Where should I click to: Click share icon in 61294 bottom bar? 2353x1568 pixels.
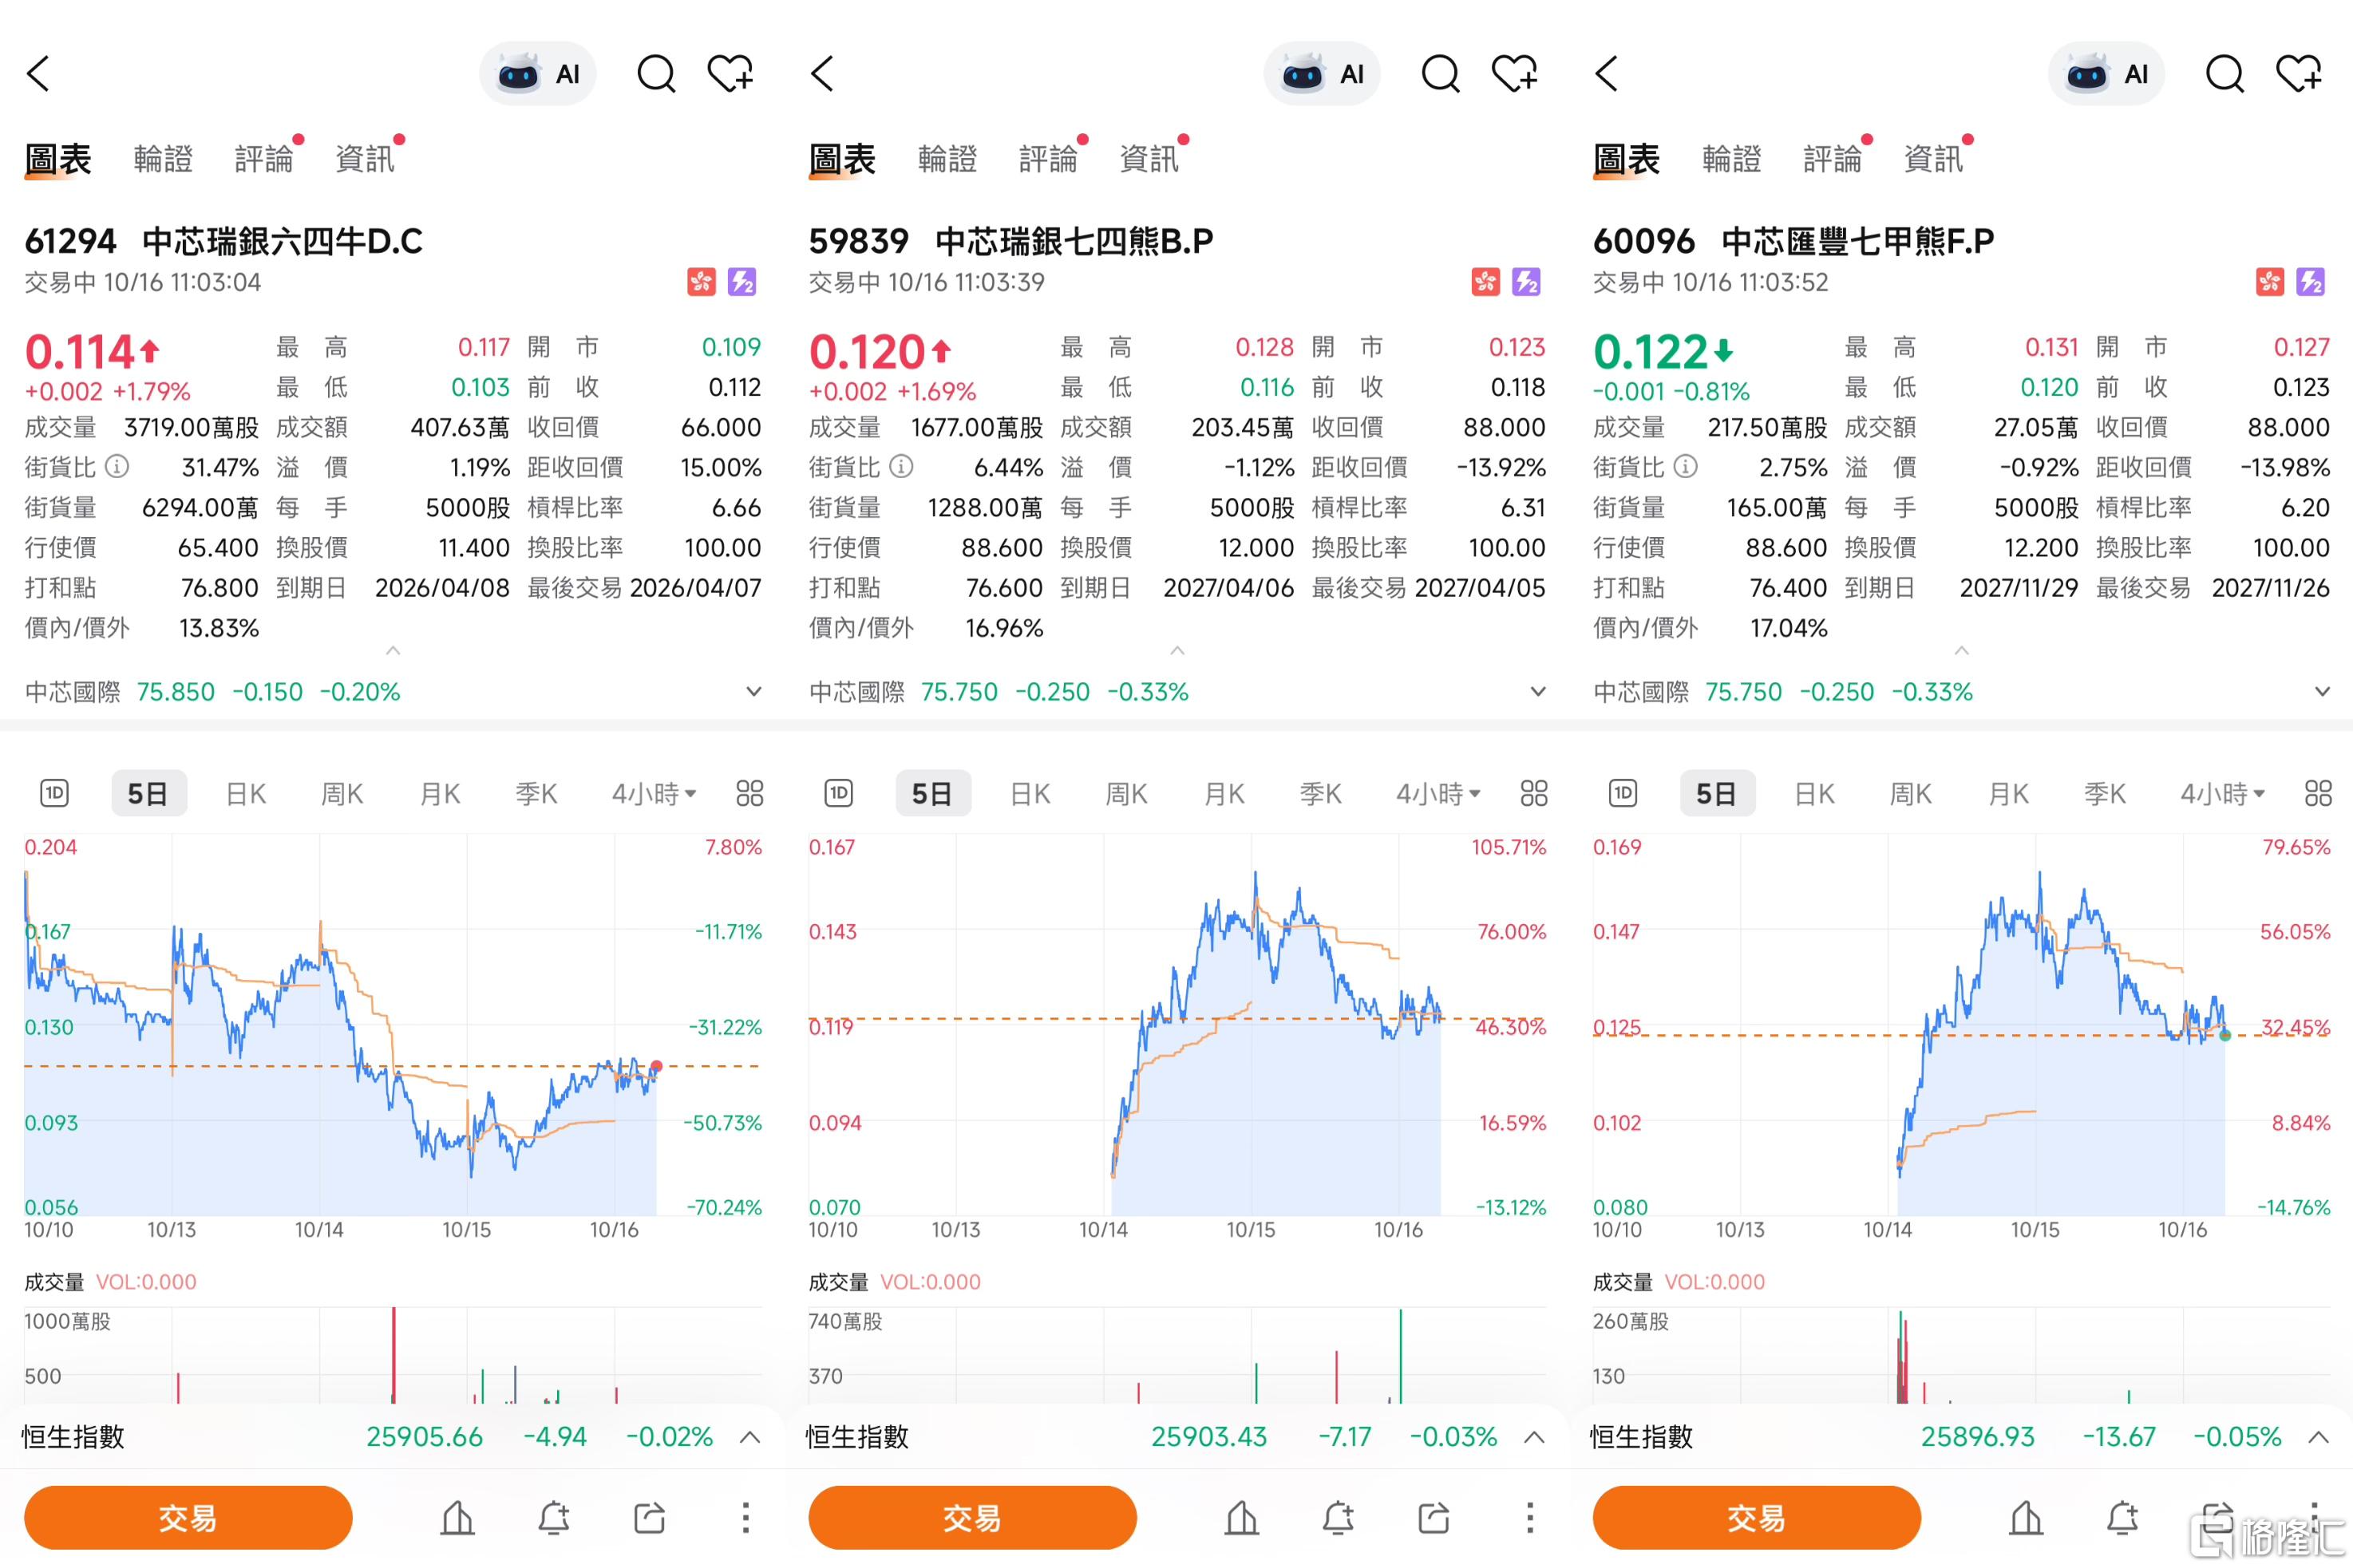click(650, 1518)
